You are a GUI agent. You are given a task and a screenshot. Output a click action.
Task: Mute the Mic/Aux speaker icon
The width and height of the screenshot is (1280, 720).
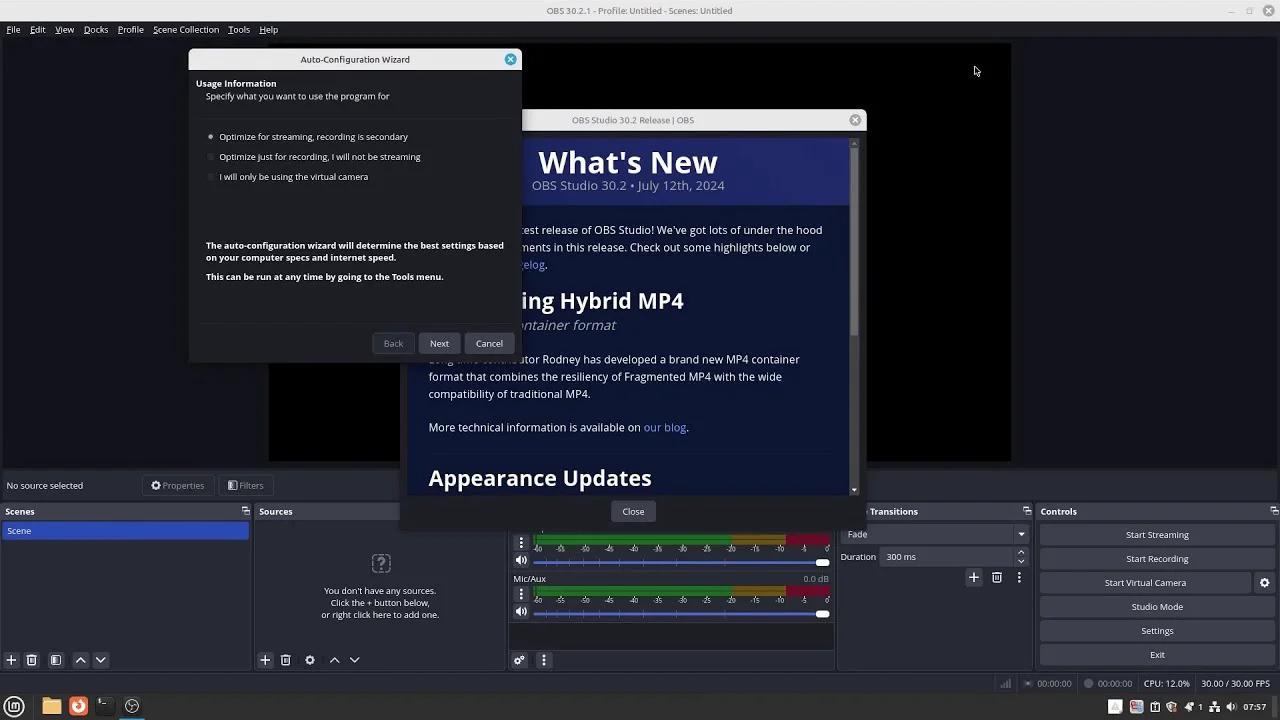520,611
